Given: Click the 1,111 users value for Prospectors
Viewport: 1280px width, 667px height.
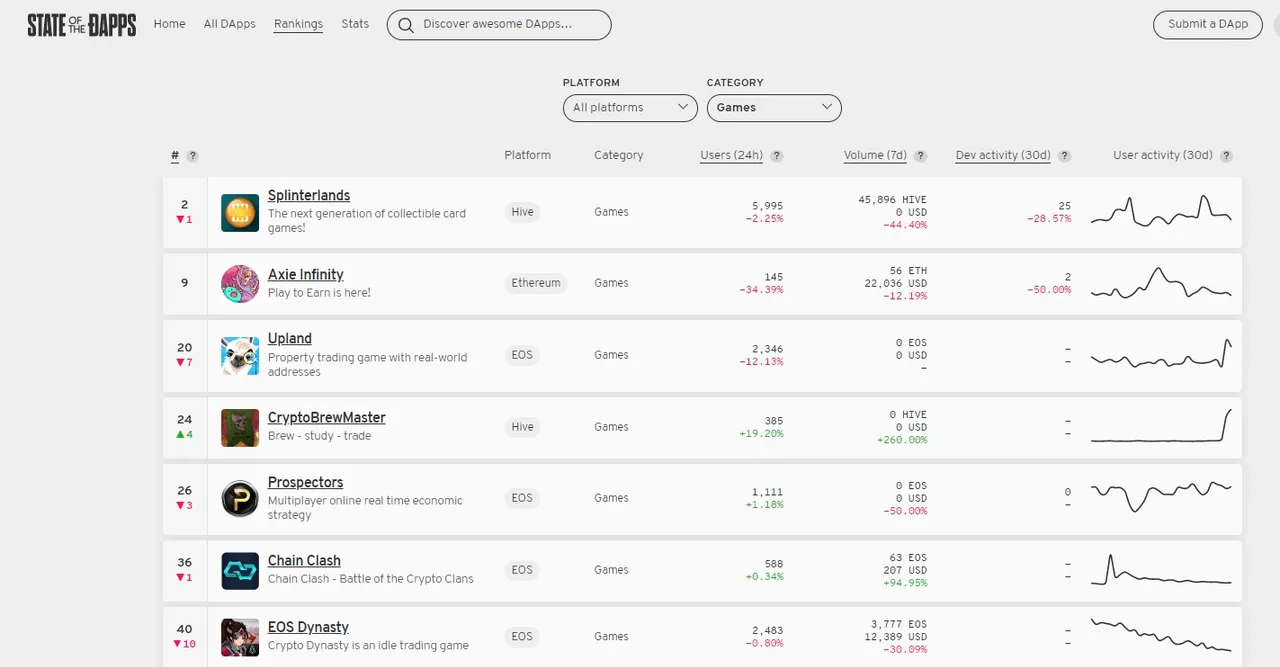Looking at the screenshot, I should pyautogui.click(x=768, y=492).
